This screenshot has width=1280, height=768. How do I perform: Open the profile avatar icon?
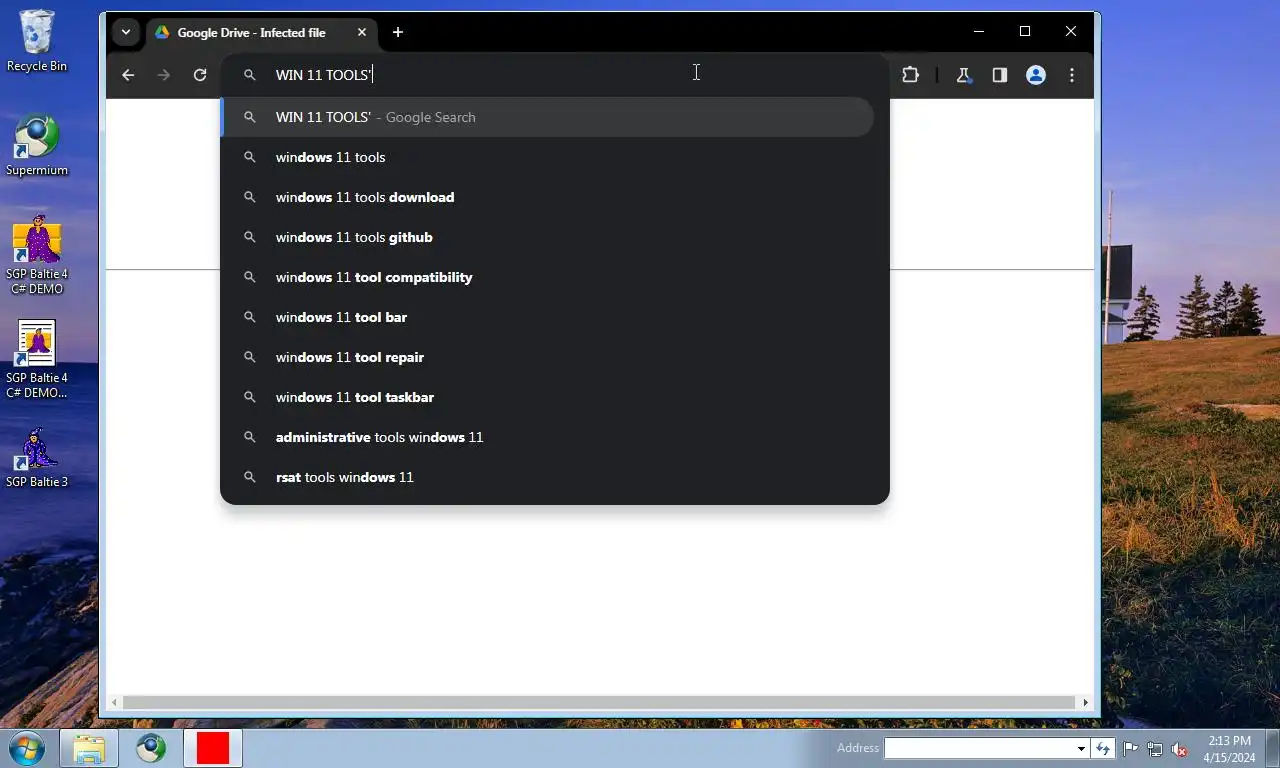pyautogui.click(x=1036, y=75)
